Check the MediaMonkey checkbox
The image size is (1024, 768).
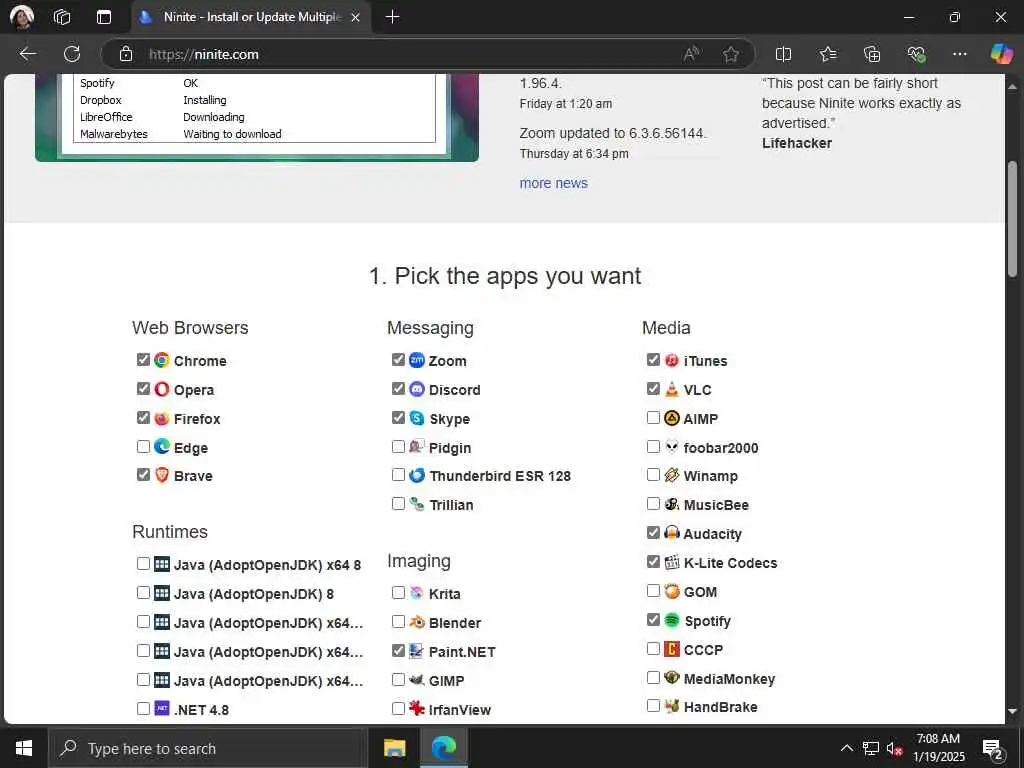(653, 677)
